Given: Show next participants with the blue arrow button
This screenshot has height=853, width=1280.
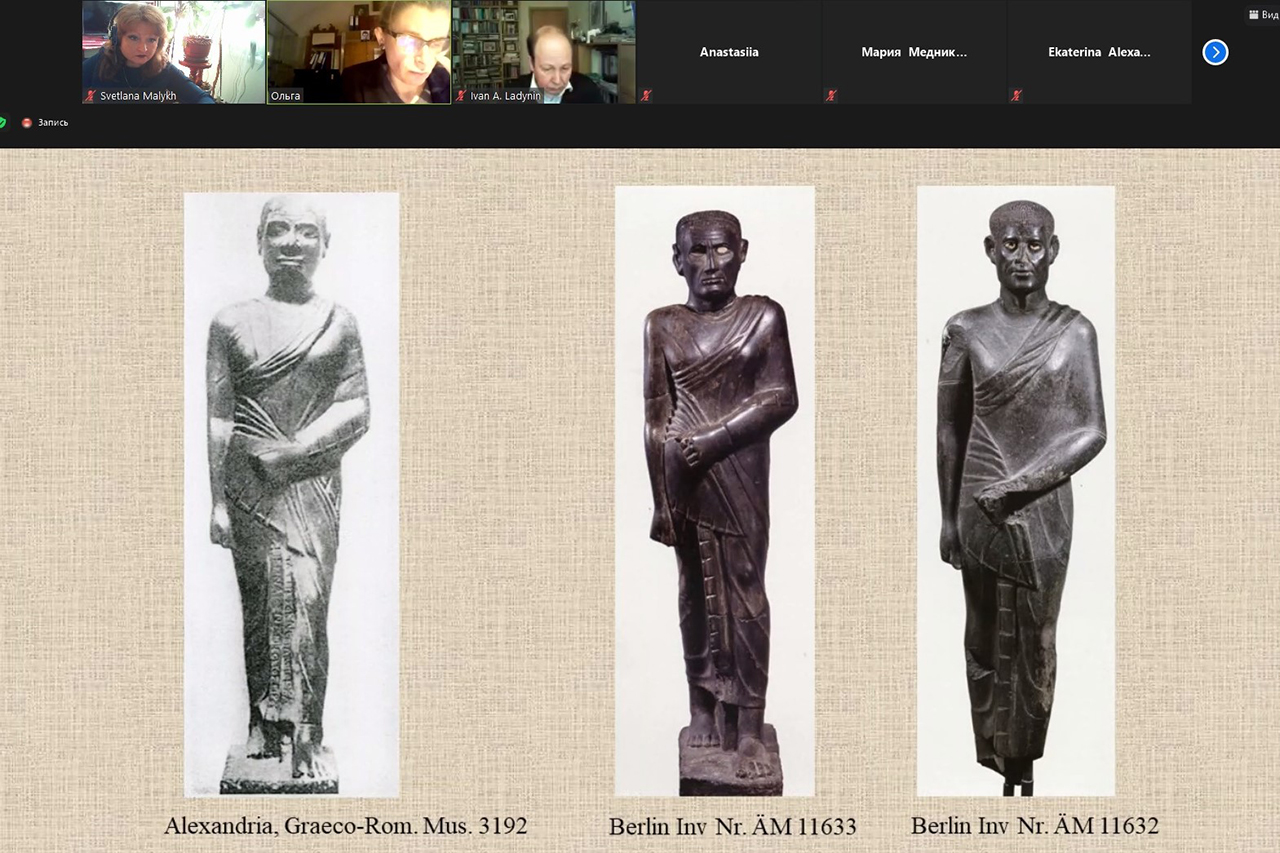Looking at the screenshot, I should click(1215, 52).
